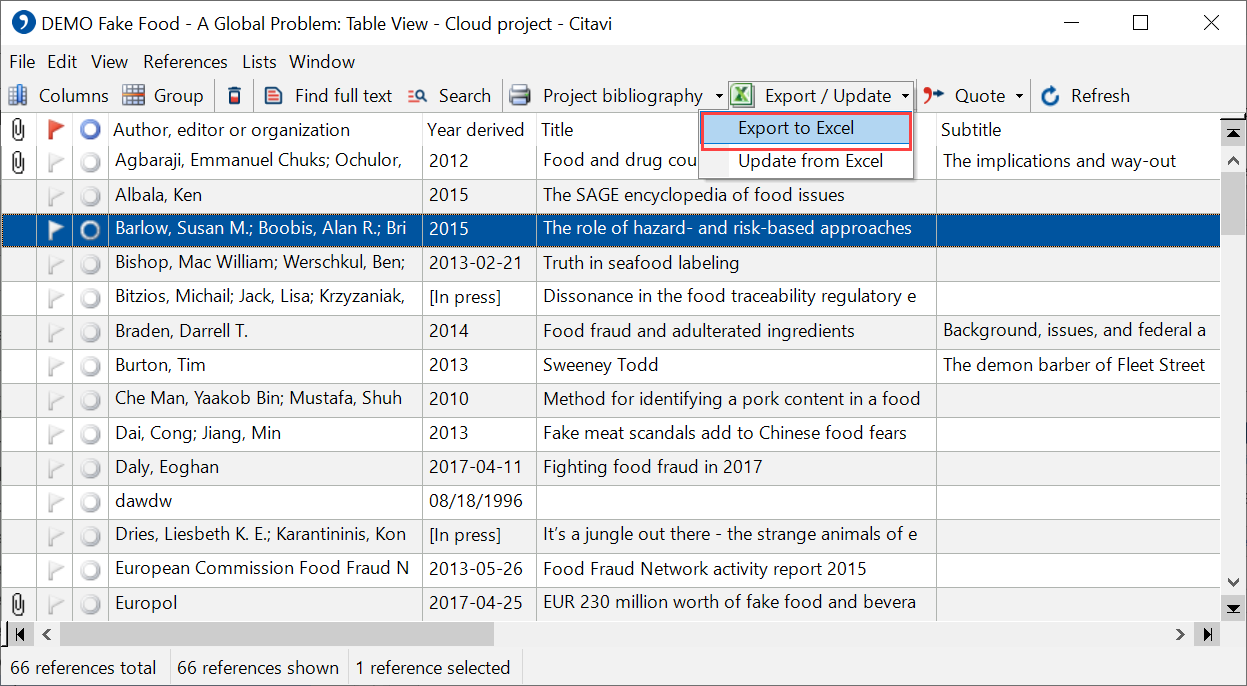Select 'Truth in seafood labeling' cell
Screen dimensions: 1247x686
tap(736, 263)
